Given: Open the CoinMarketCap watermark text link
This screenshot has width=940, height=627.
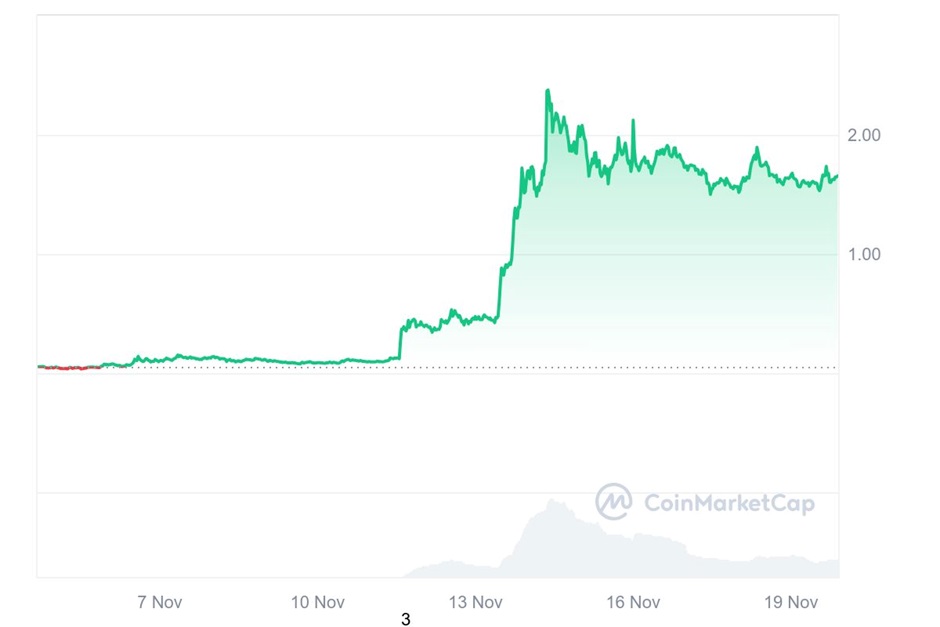Looking at the screenshot, I should click(x=728, y=503).
